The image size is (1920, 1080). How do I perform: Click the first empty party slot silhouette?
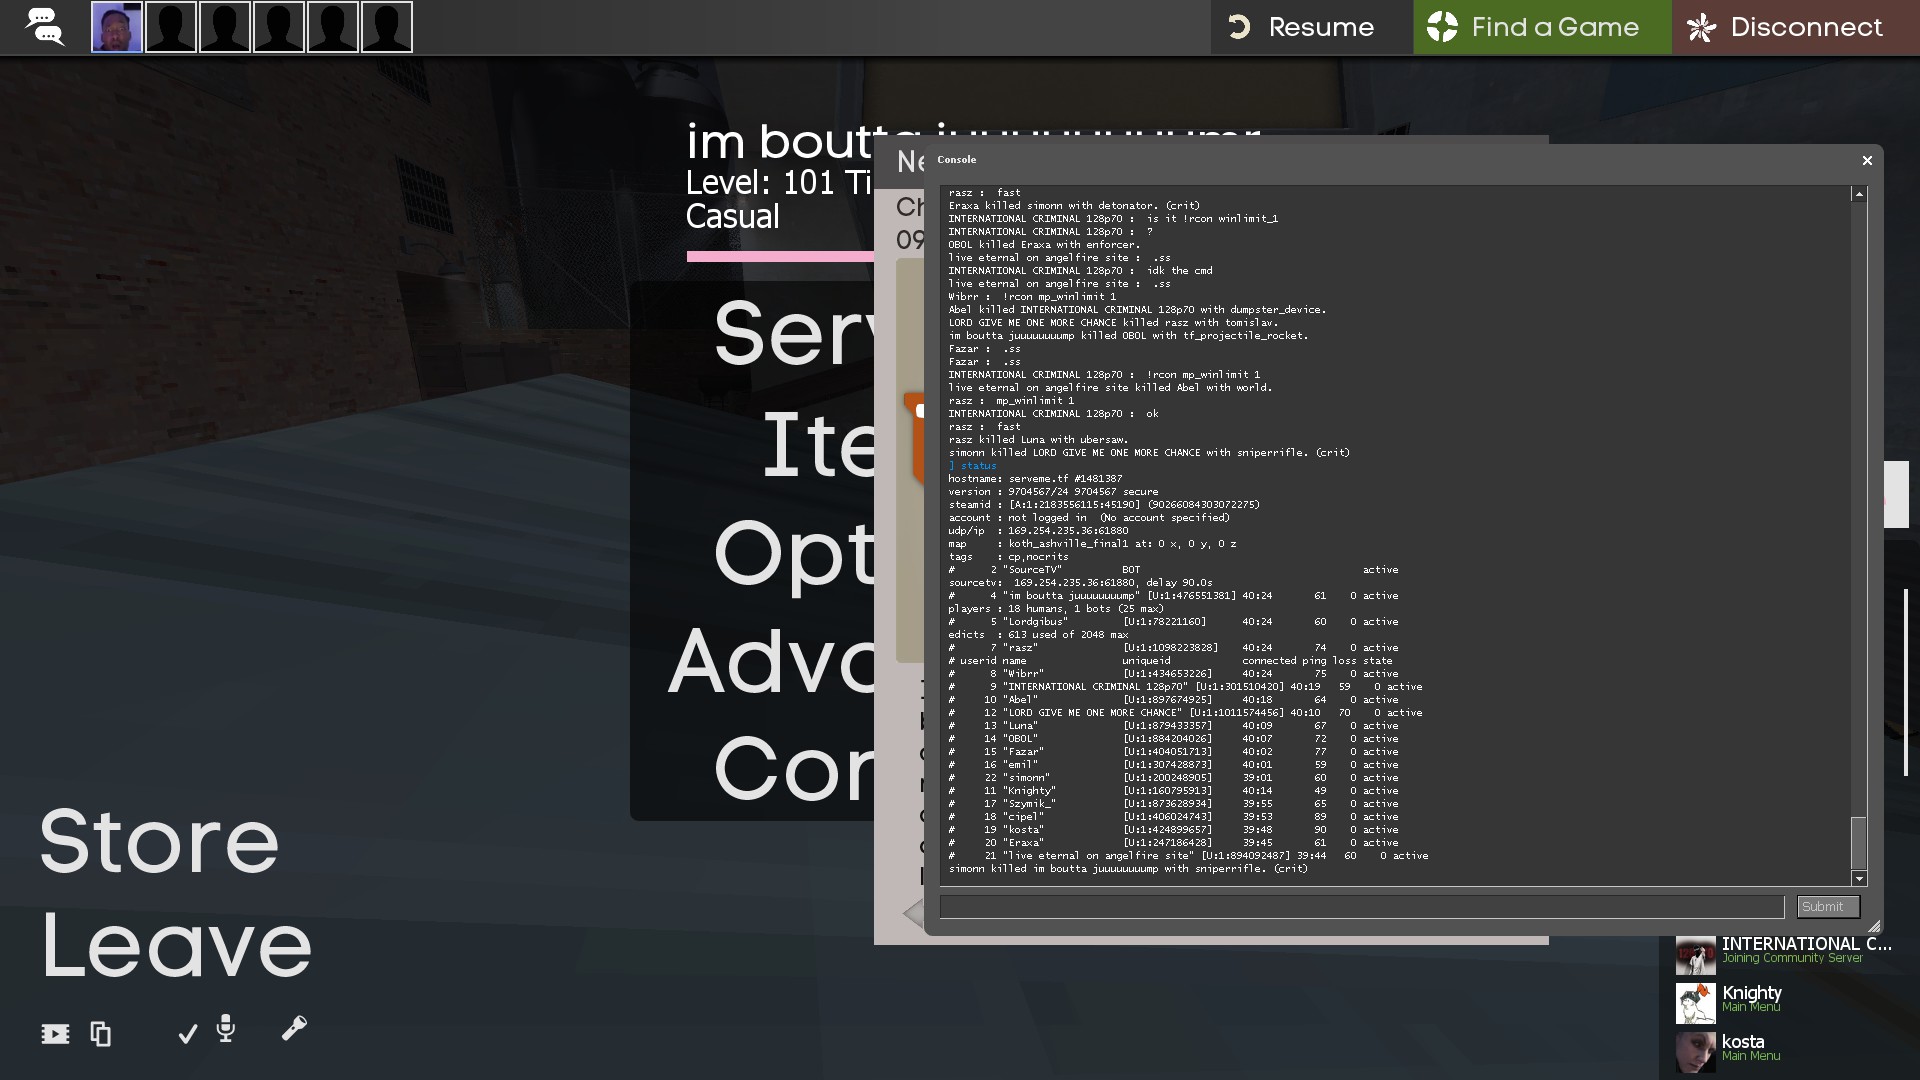click(171, 27)
